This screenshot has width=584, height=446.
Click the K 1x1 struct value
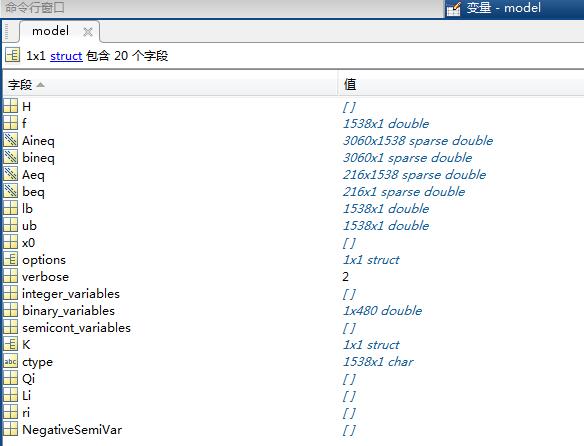pyautogui.click(x=371, y=345)
